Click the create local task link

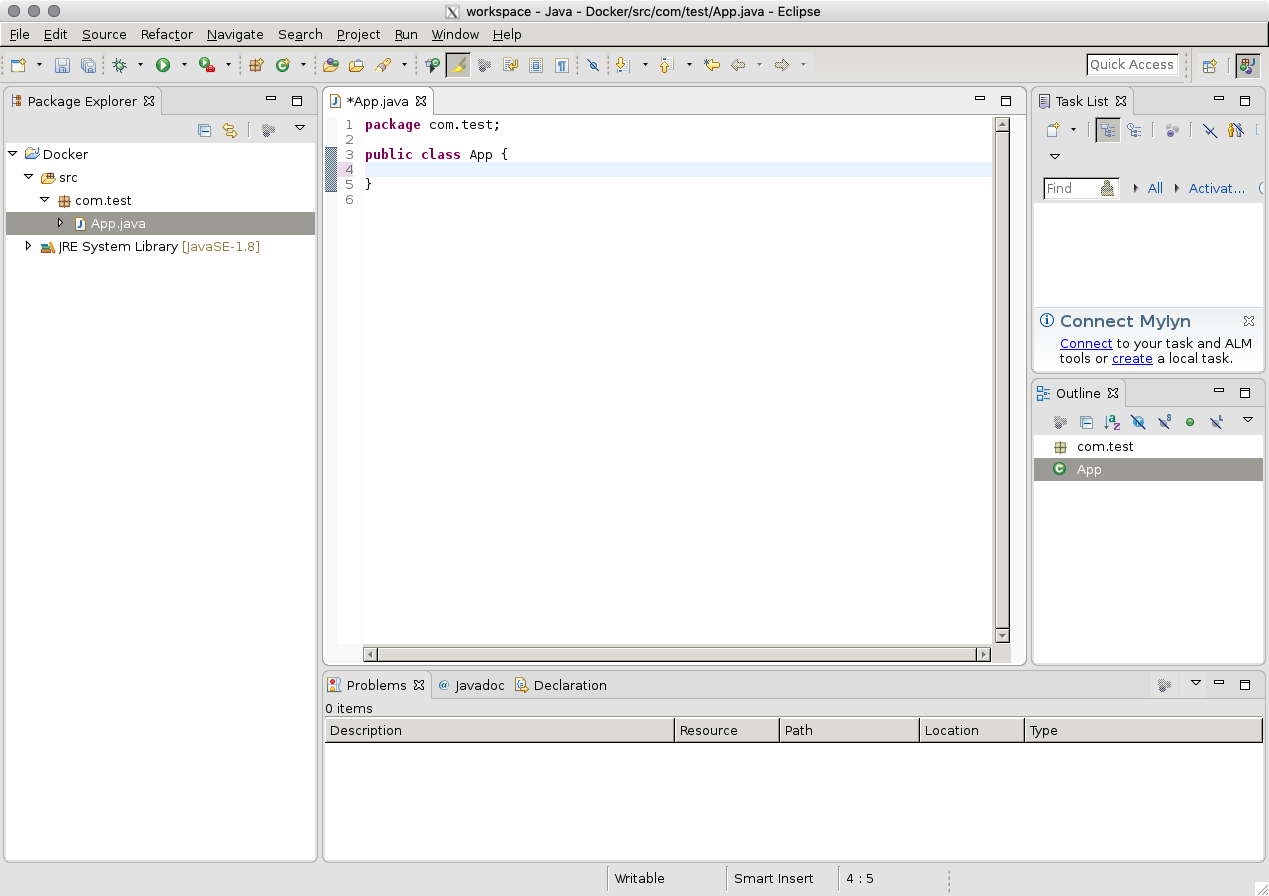[1132, 358]
